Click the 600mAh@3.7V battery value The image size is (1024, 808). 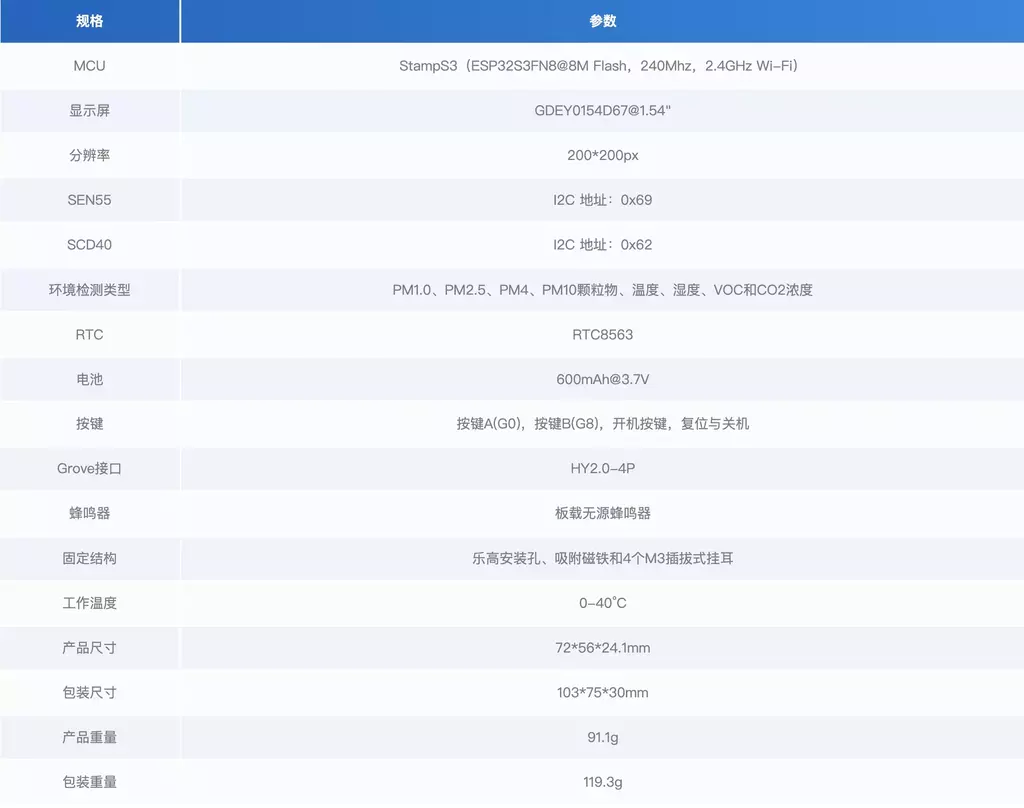point(602,379)
